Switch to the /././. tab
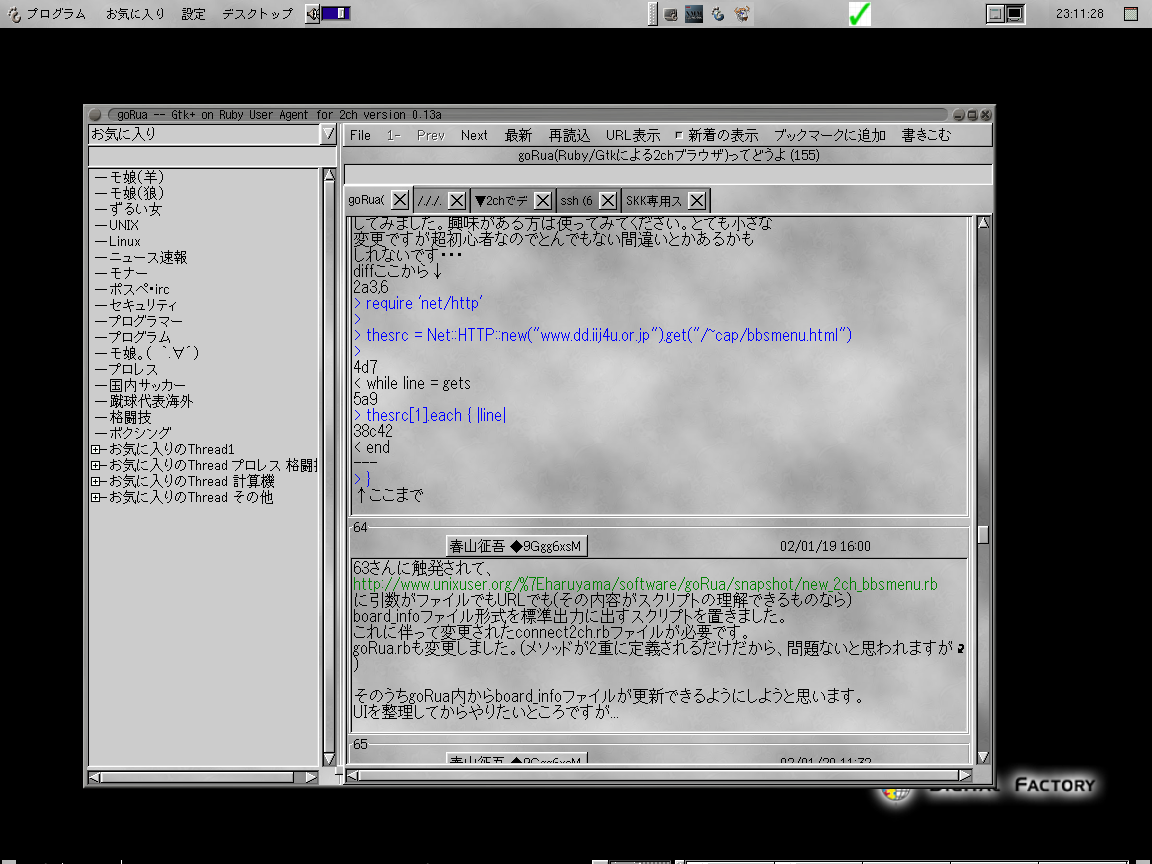 429,201
